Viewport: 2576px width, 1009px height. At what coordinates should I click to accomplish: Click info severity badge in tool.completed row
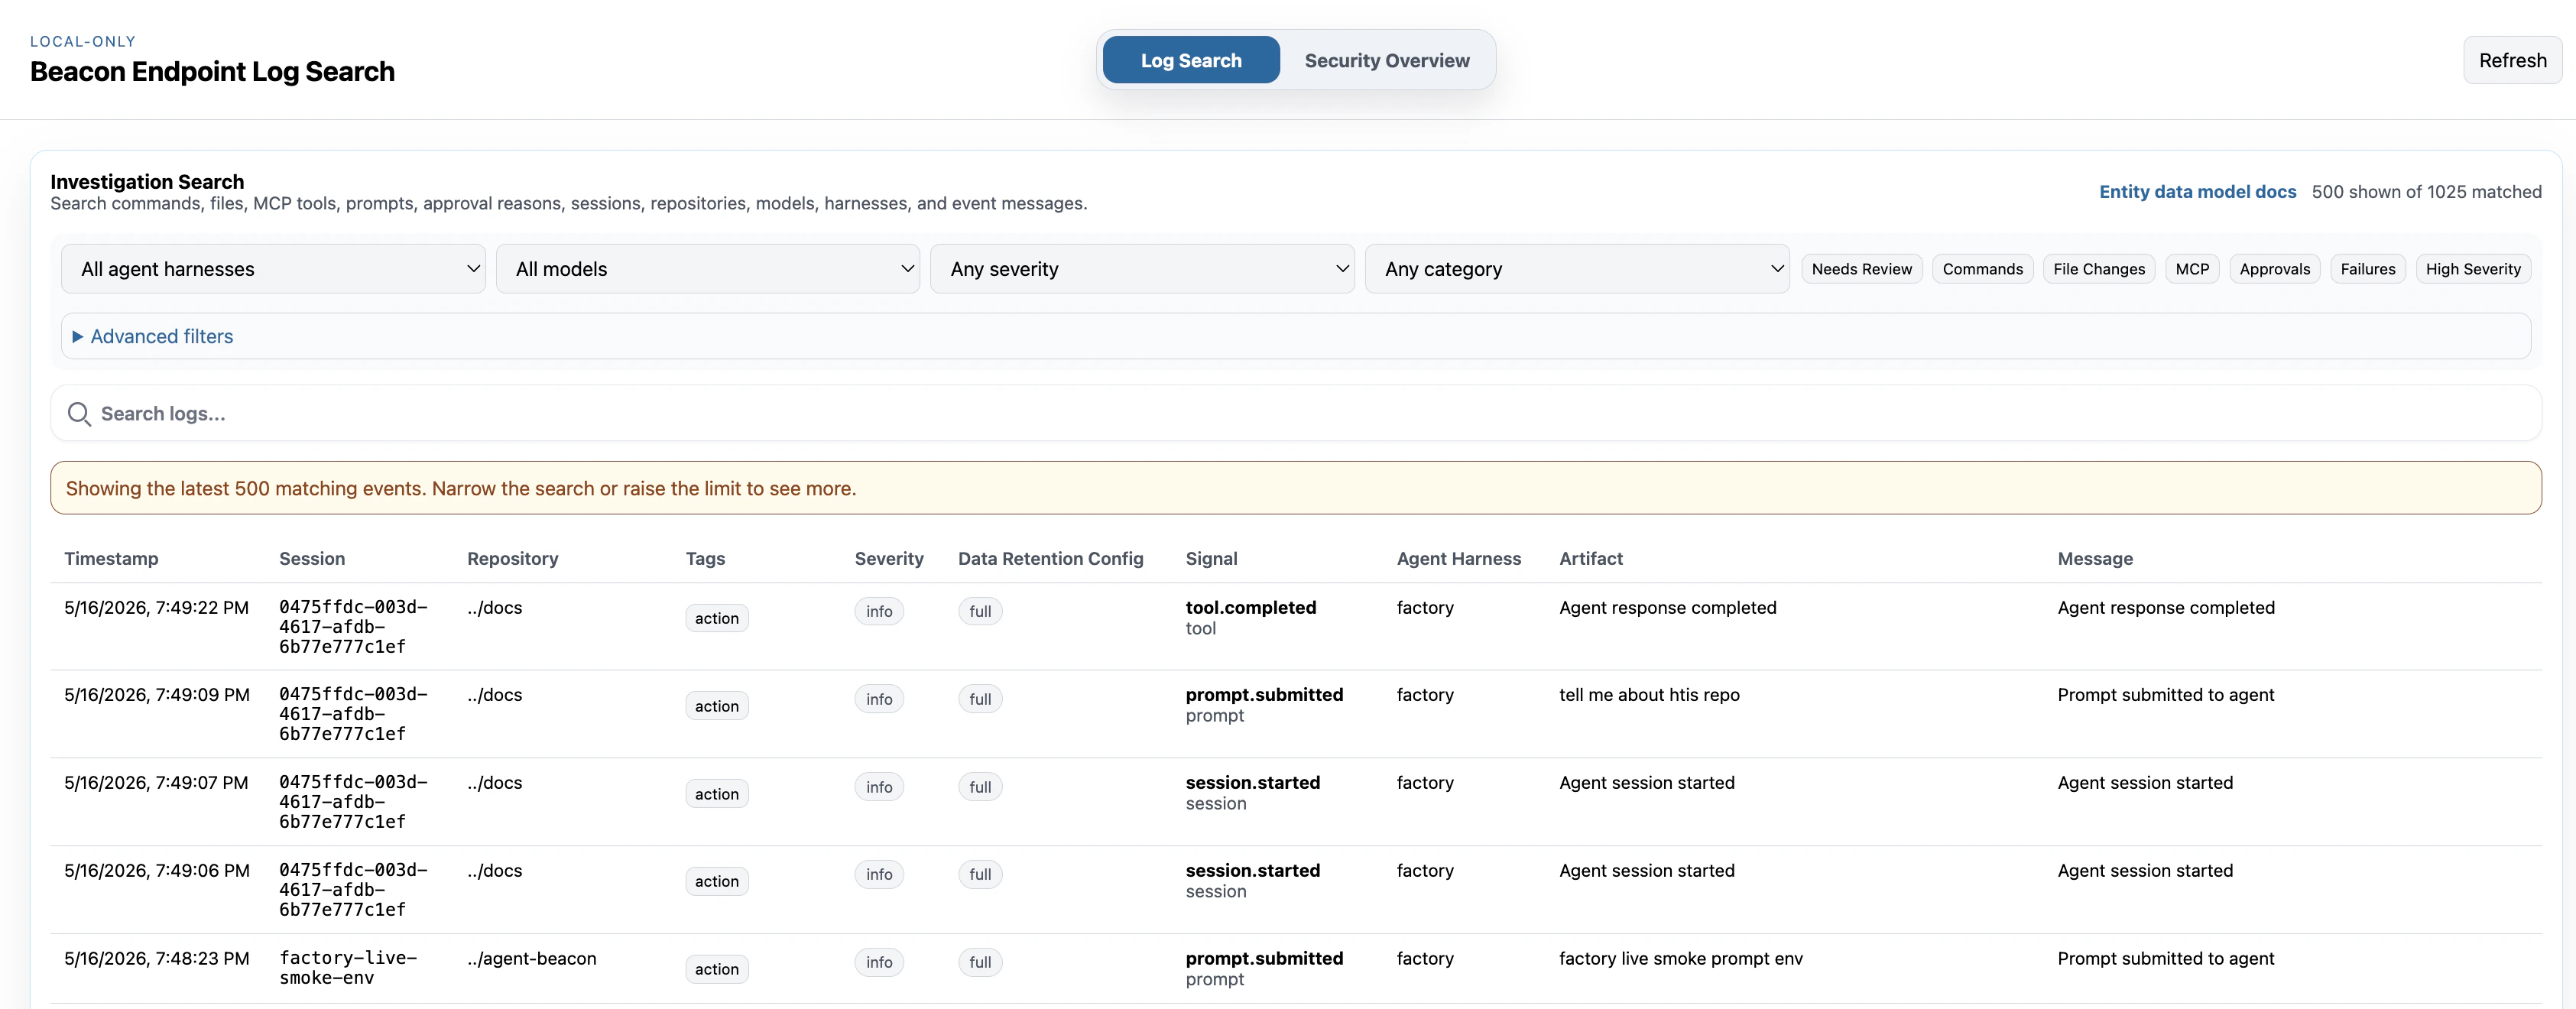coord(879,612)
